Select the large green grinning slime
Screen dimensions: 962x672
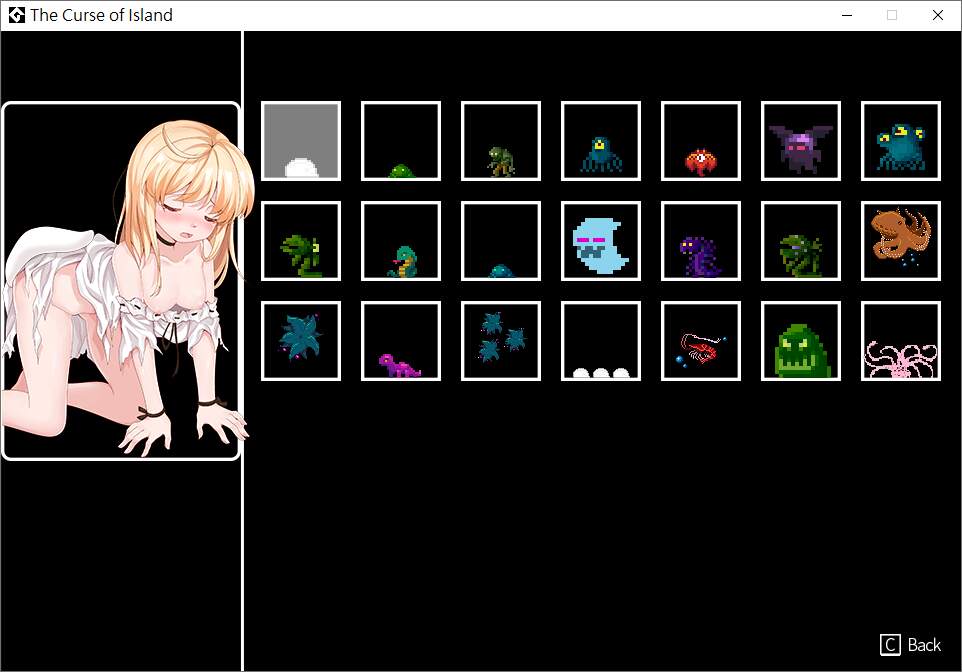point(801,341)
